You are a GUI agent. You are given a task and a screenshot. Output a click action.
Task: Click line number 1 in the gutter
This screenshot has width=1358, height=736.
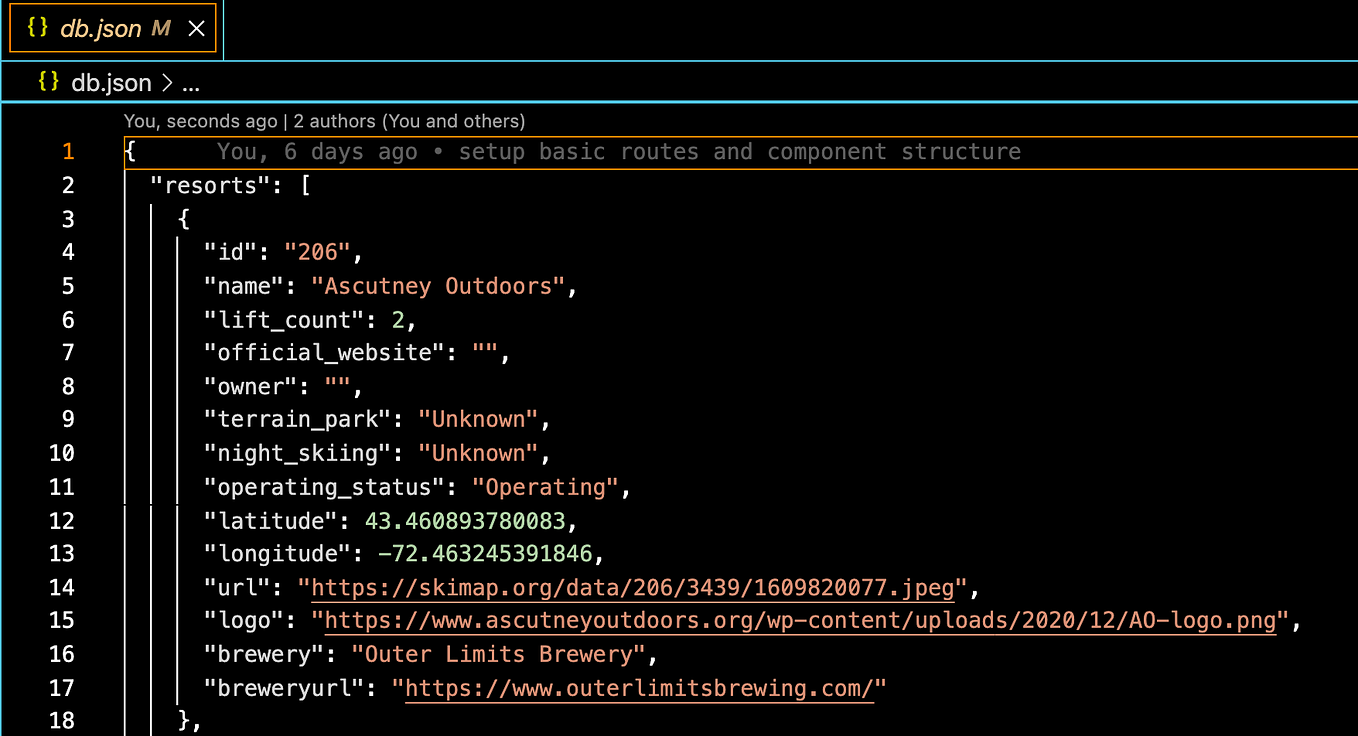(x=67, y=151)
